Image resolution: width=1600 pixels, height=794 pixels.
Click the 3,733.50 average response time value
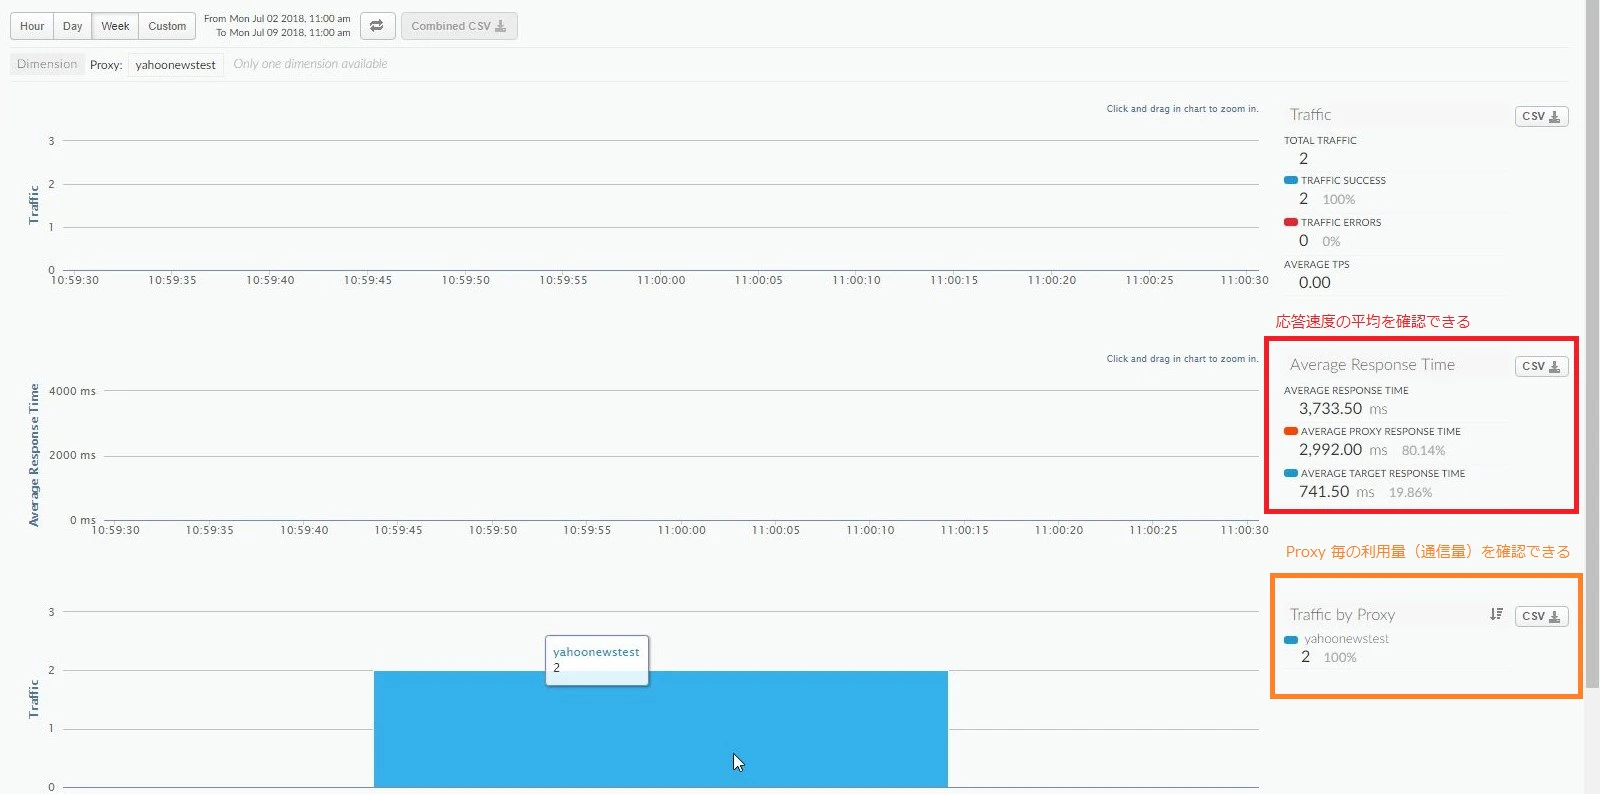pos(1330,408)
